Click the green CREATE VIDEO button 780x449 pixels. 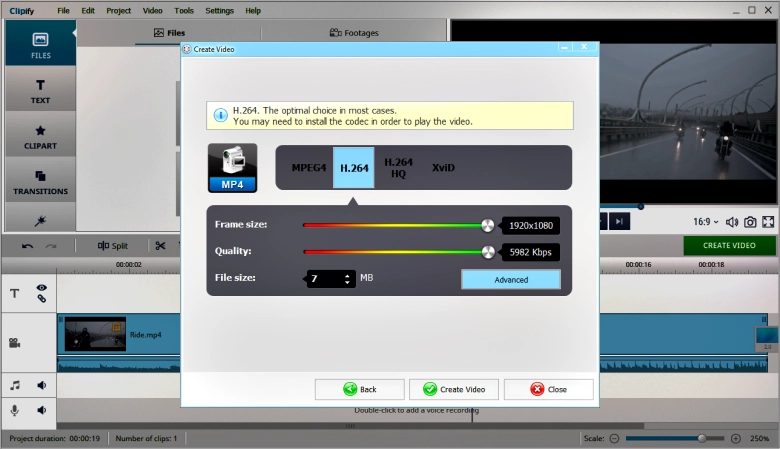point(729,246)
